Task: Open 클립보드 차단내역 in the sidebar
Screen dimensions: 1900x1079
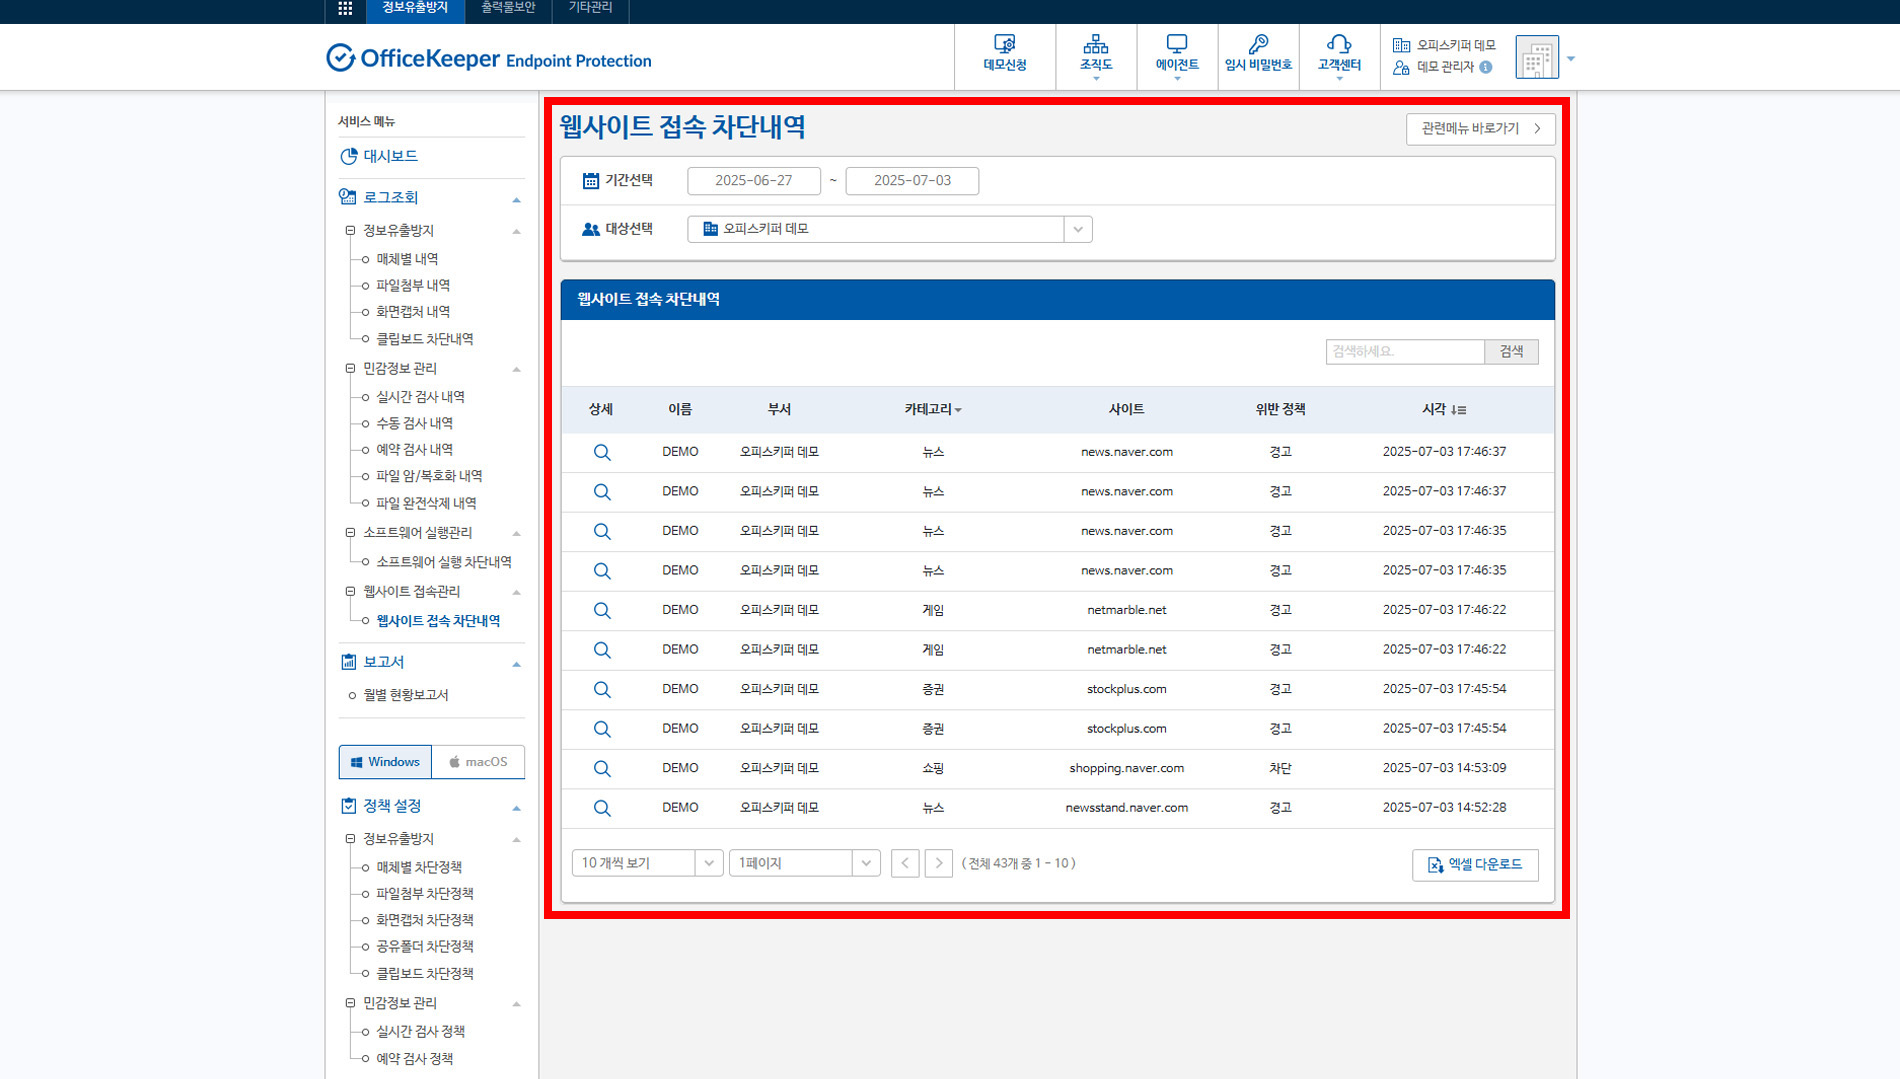Action: click(425, 339)
